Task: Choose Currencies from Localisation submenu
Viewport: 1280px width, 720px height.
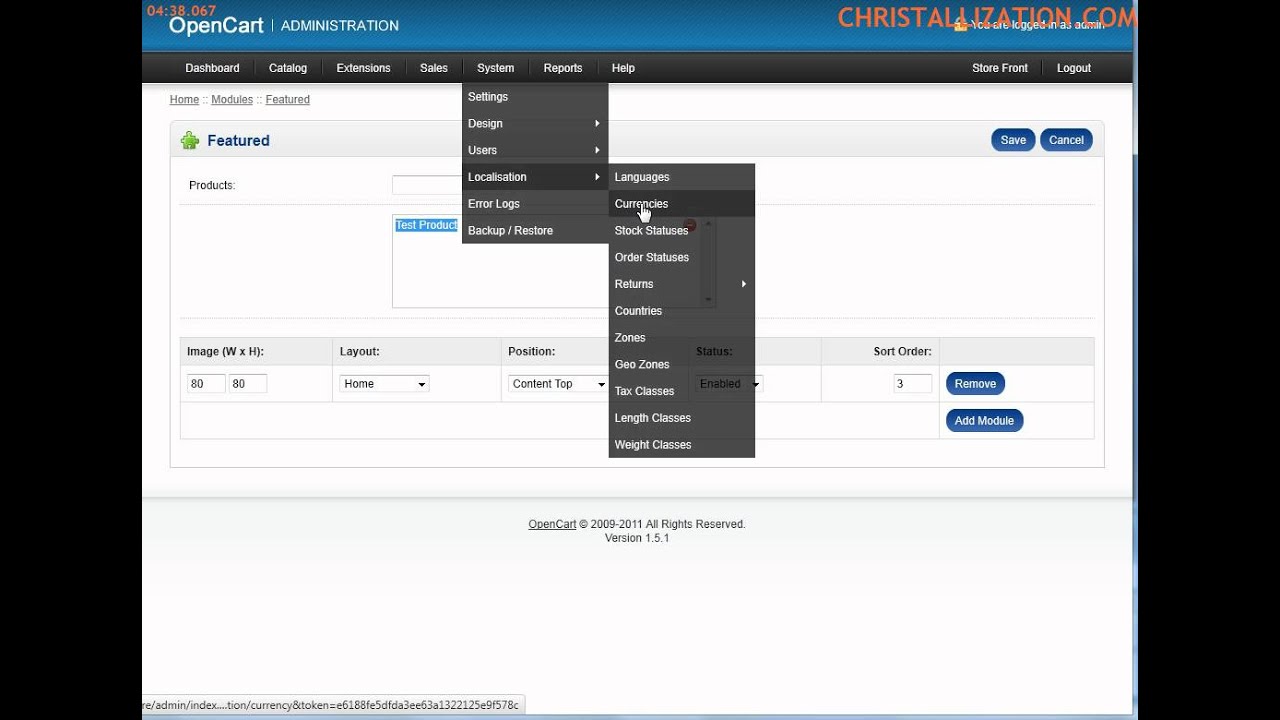Action: [x=681, y=204]
